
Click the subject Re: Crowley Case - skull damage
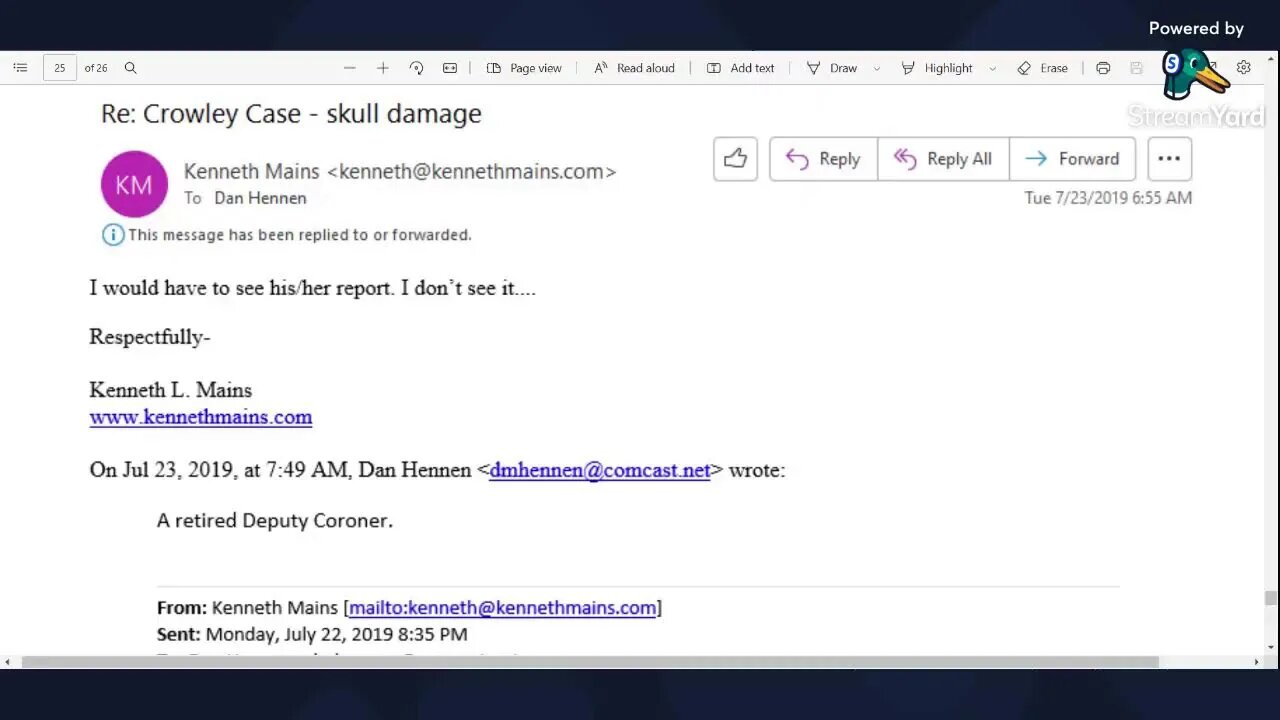(x=291, y=113)
